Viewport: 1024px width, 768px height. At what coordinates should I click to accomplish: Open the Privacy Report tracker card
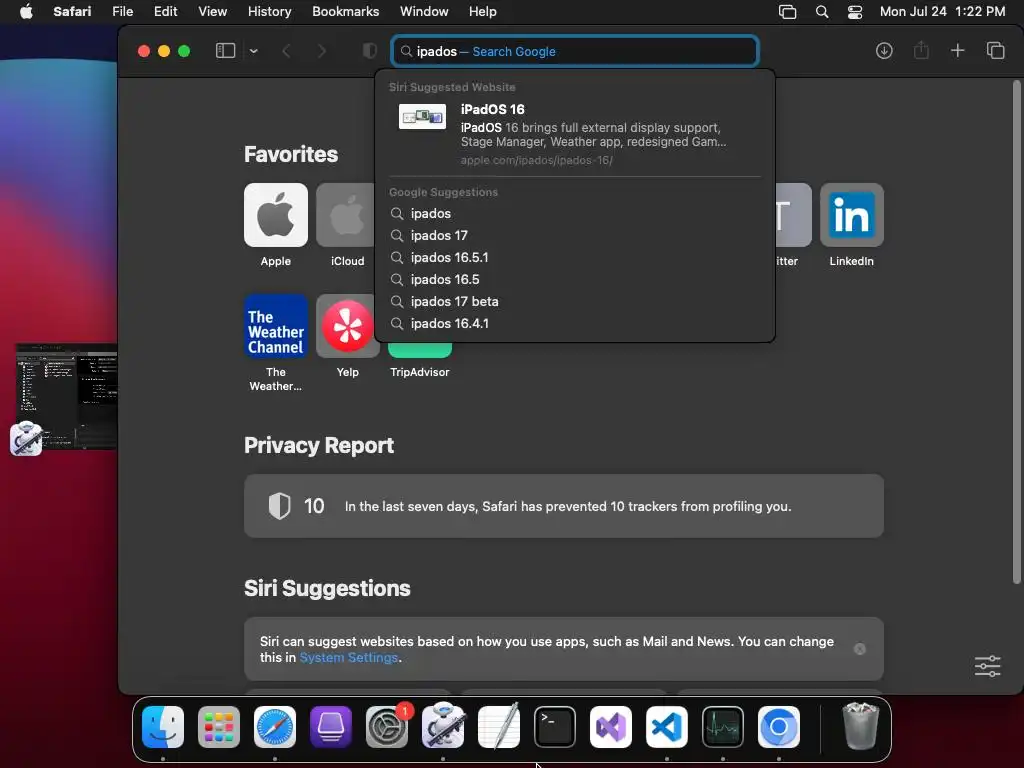click(x=564, y=506)
